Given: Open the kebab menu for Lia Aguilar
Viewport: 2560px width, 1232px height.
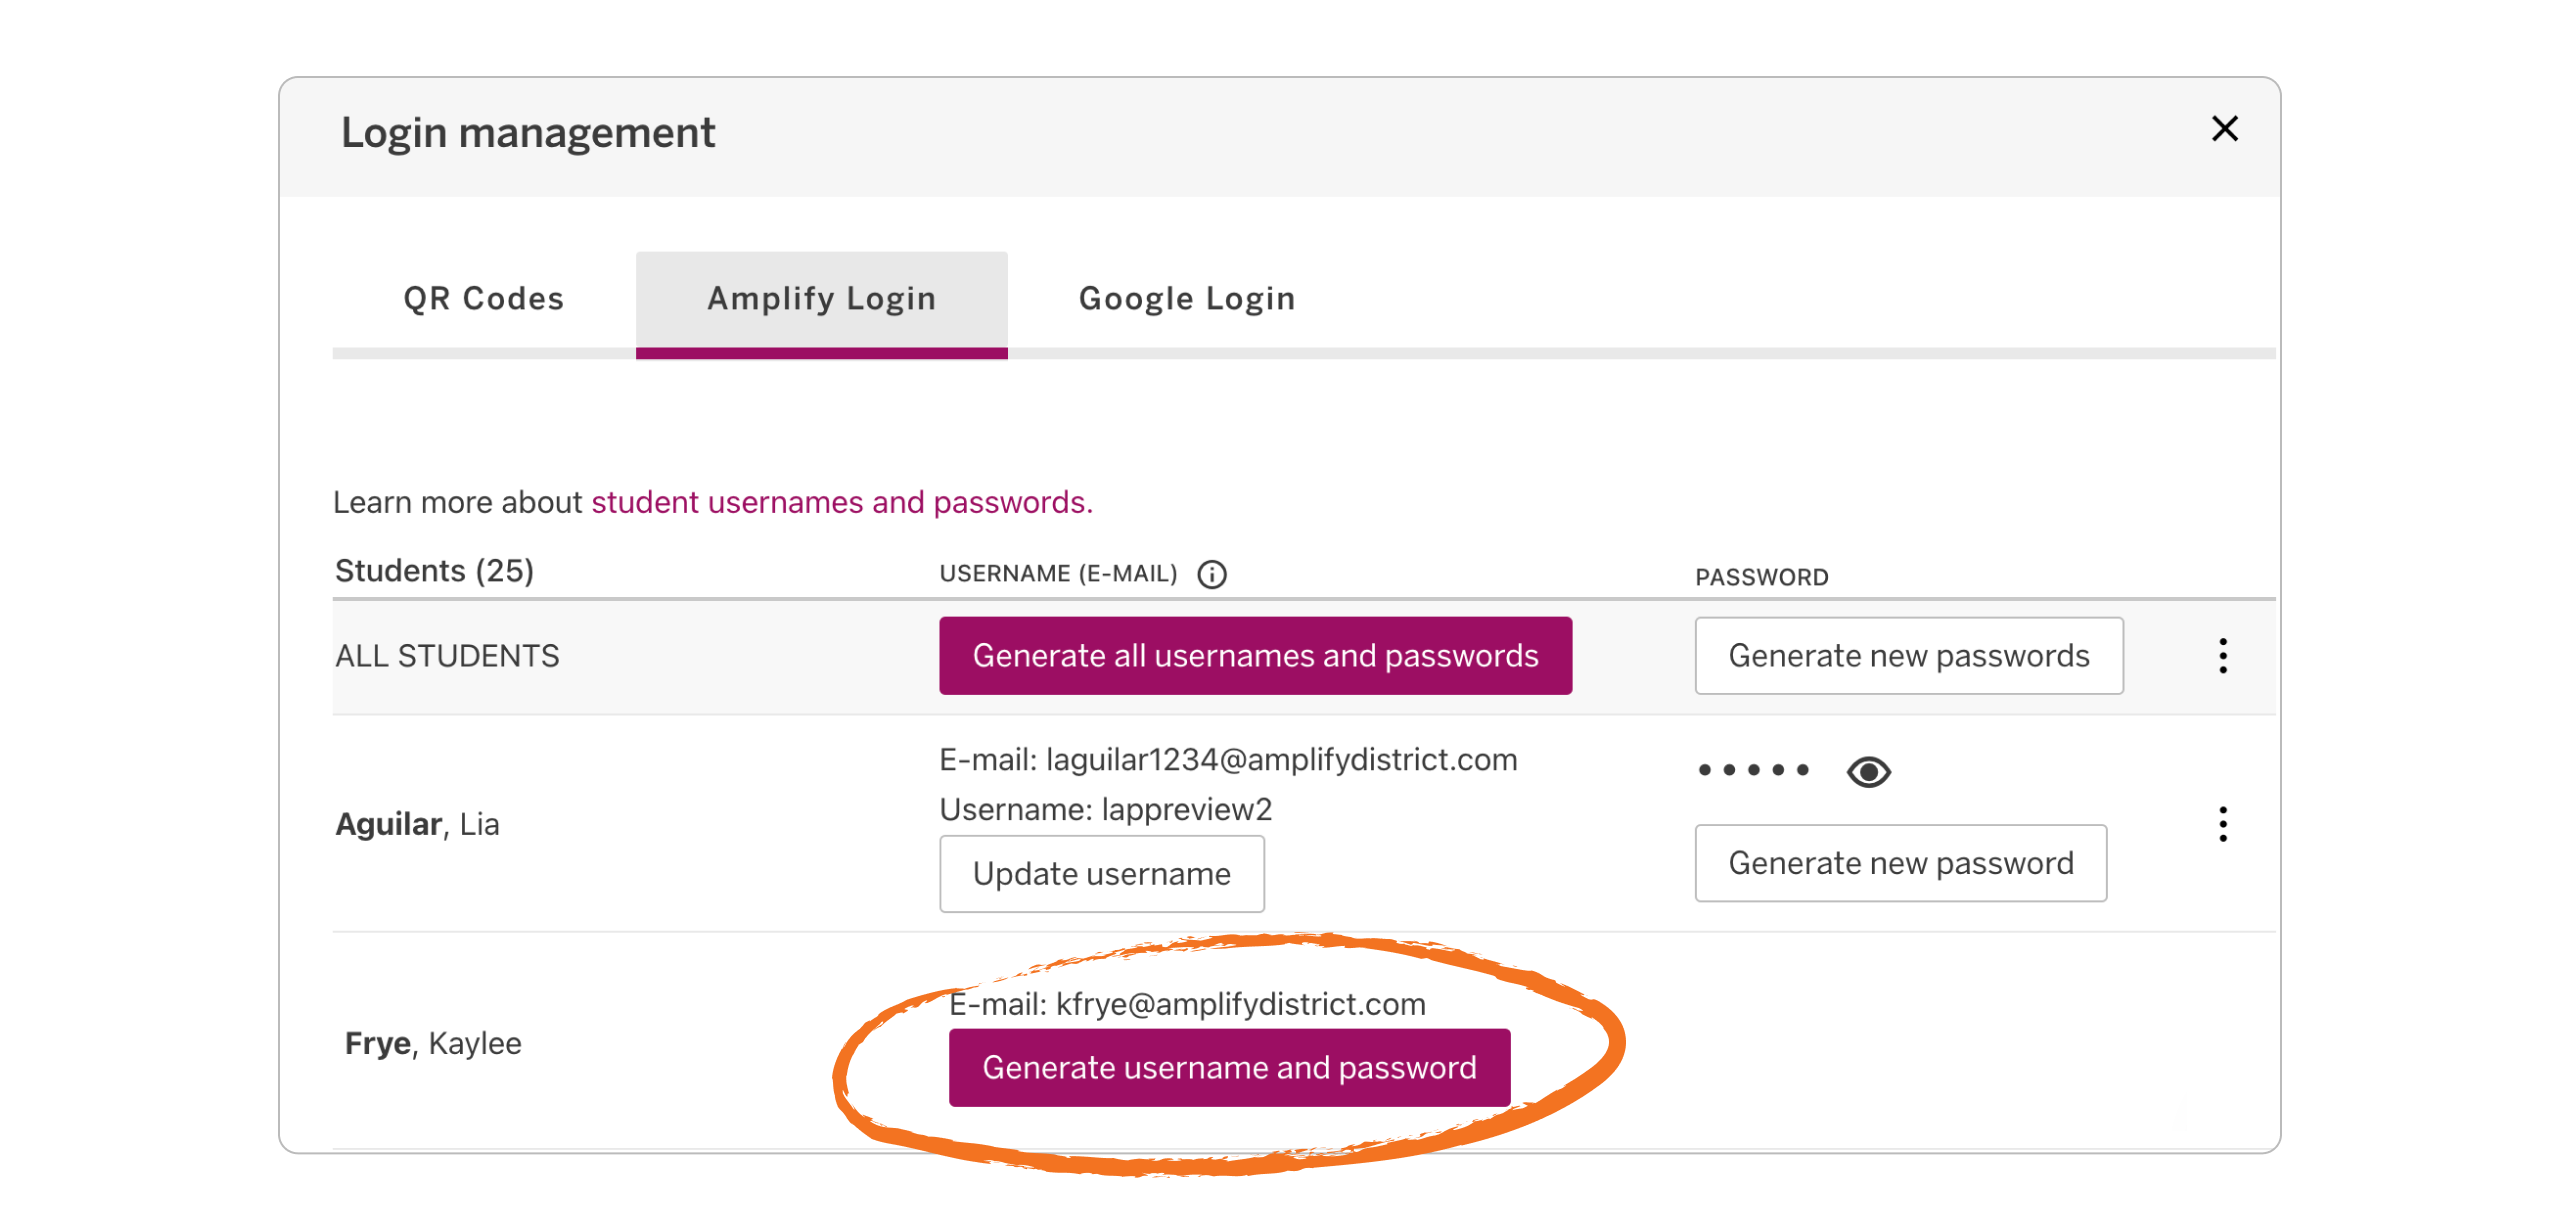Looking at the screenshot, I should coord(2224,823).
